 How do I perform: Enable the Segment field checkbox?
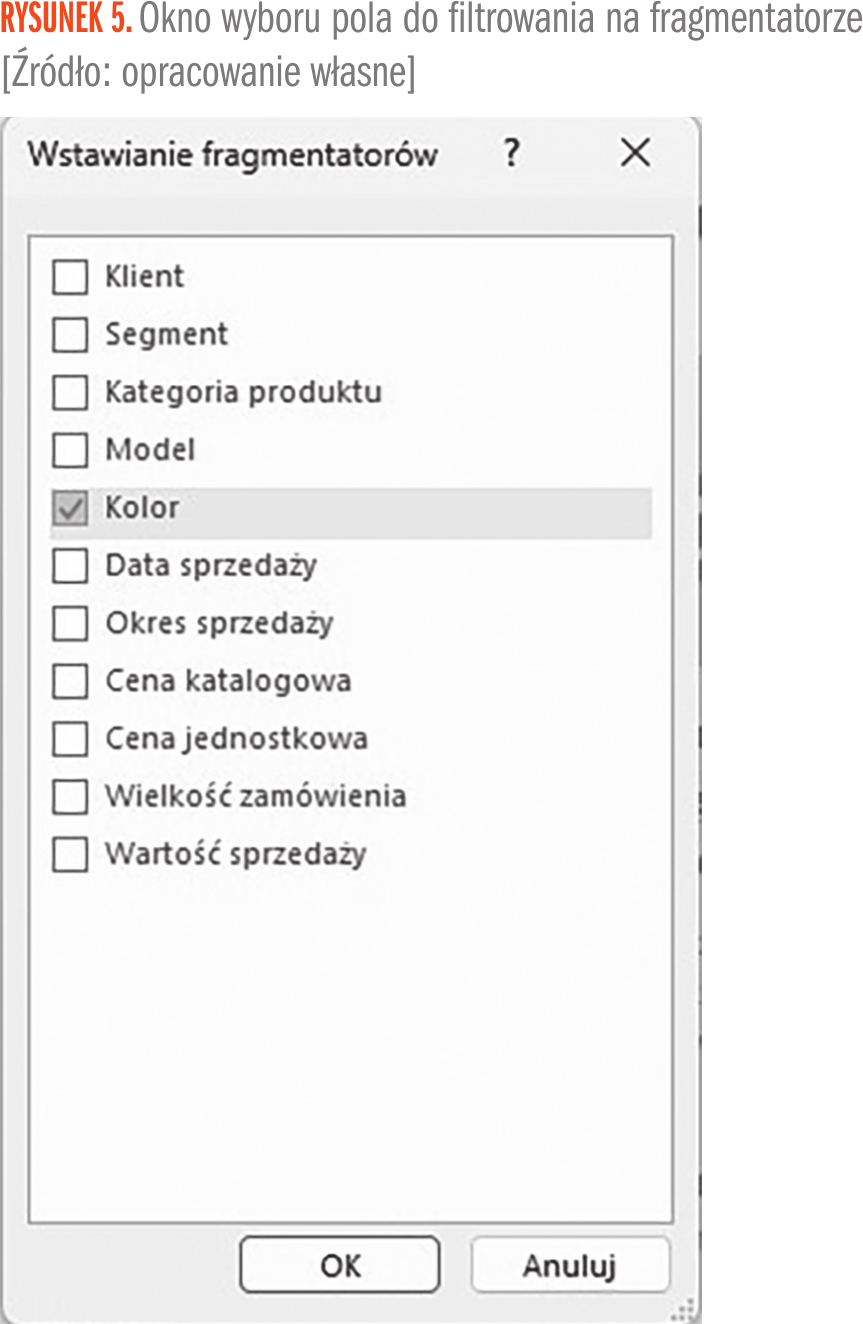[x=70, y=335]
